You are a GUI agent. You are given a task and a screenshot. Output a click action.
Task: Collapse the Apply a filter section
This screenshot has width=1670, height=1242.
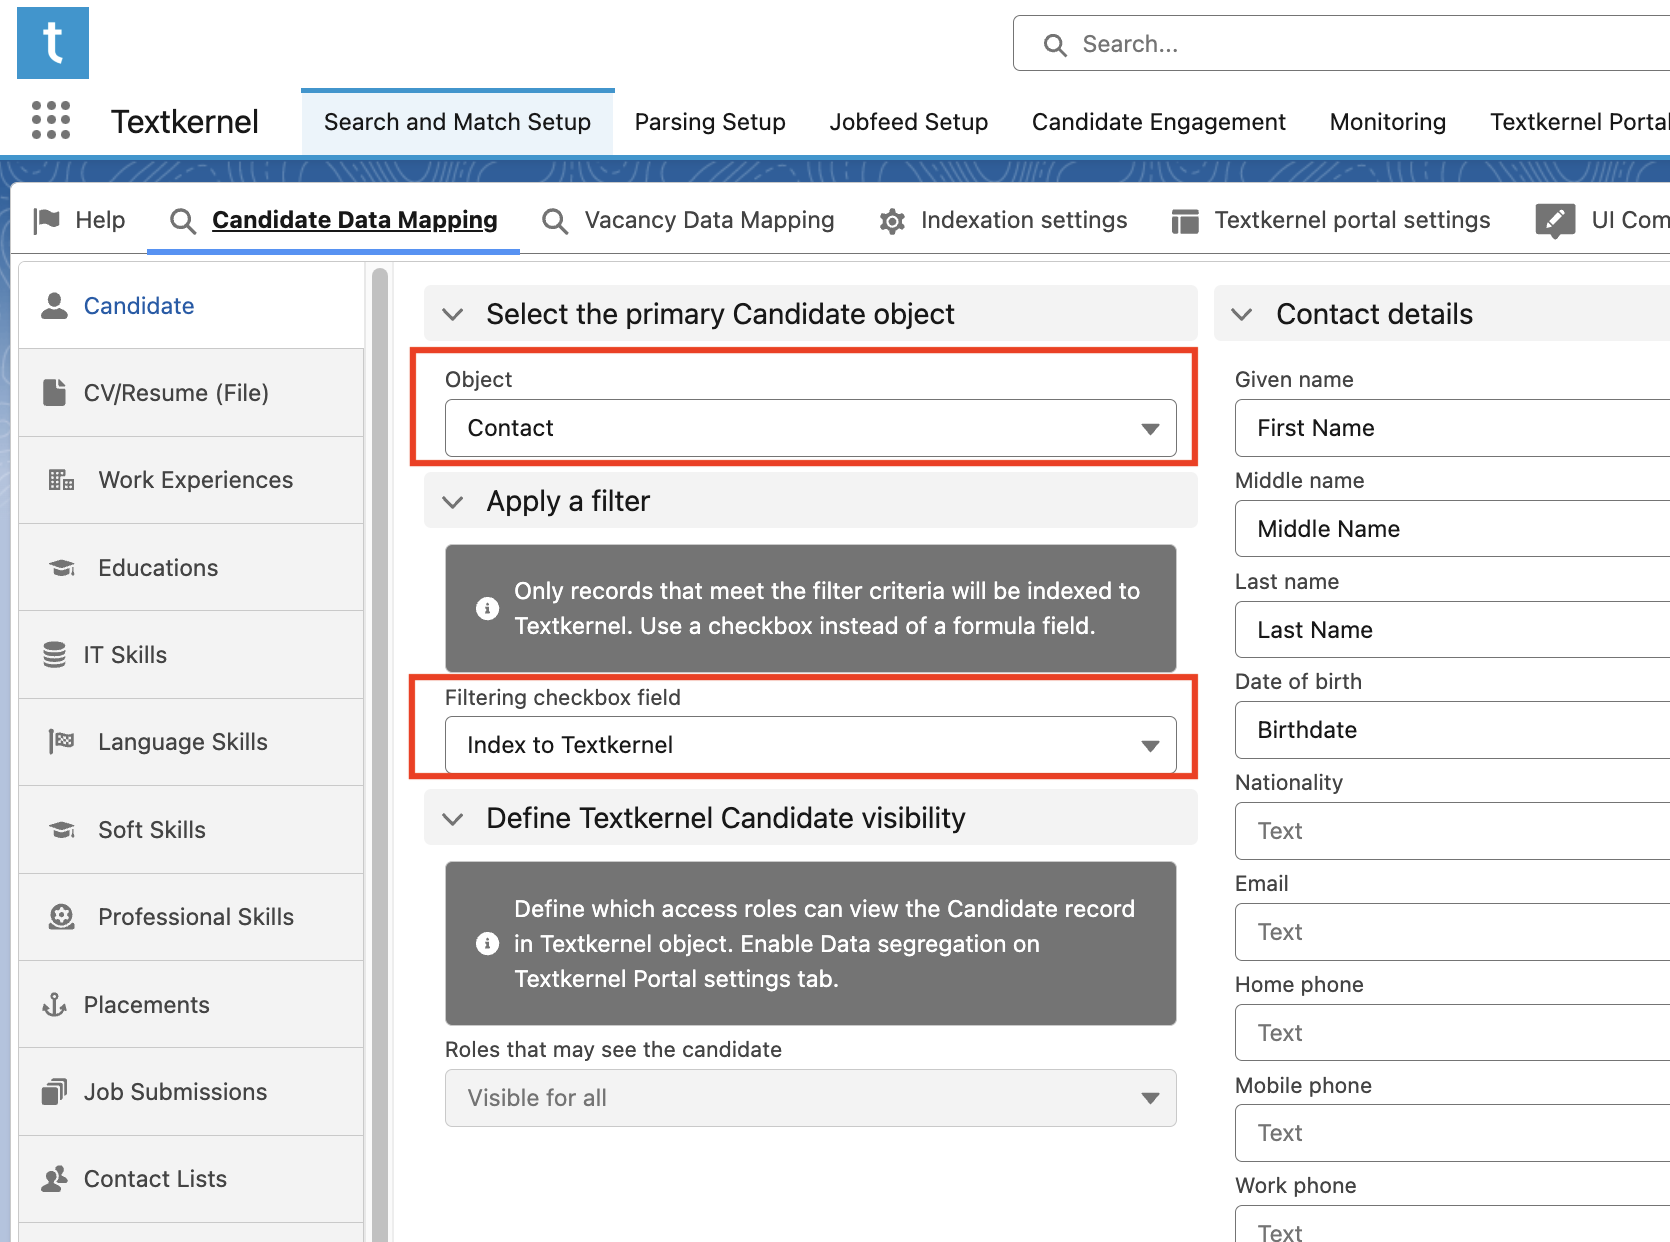click(453, 502)
